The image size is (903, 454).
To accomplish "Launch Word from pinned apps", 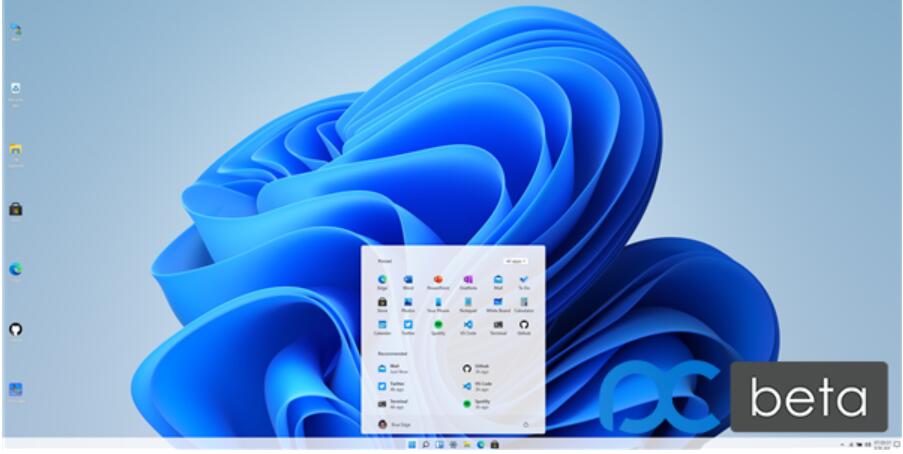I will pyautogui.click(x=408, y=282).
